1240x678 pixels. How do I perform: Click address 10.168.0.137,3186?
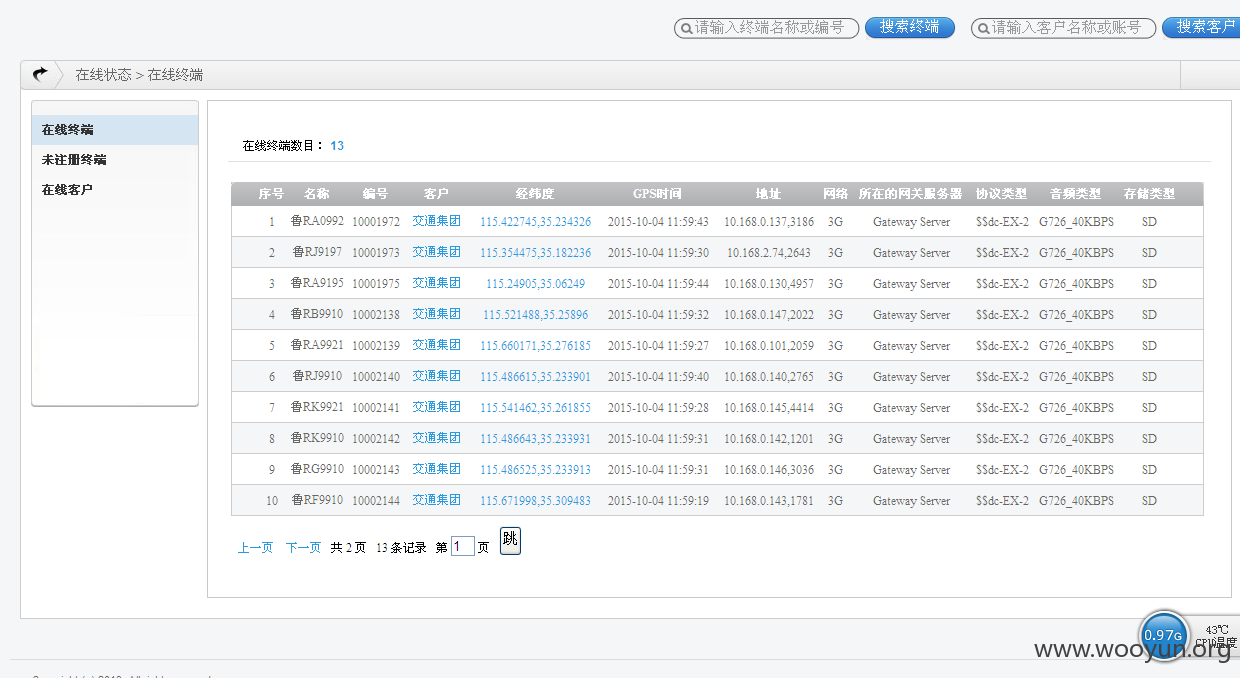(x=769, y=222)
